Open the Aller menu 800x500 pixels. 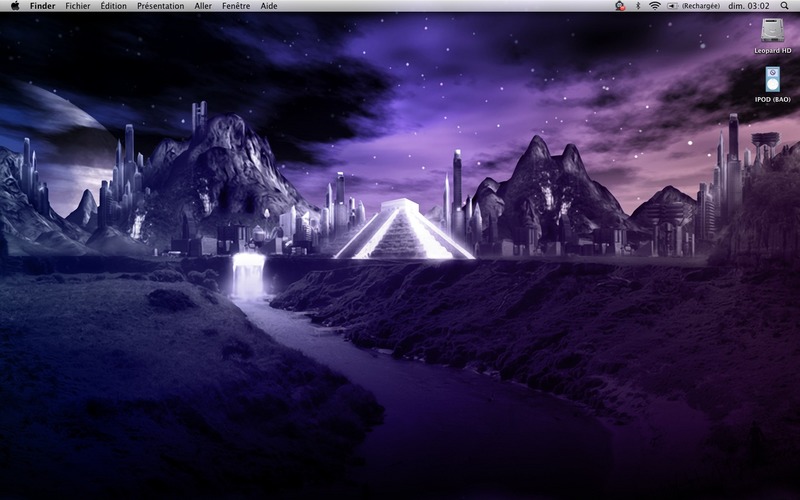[203, 6]
